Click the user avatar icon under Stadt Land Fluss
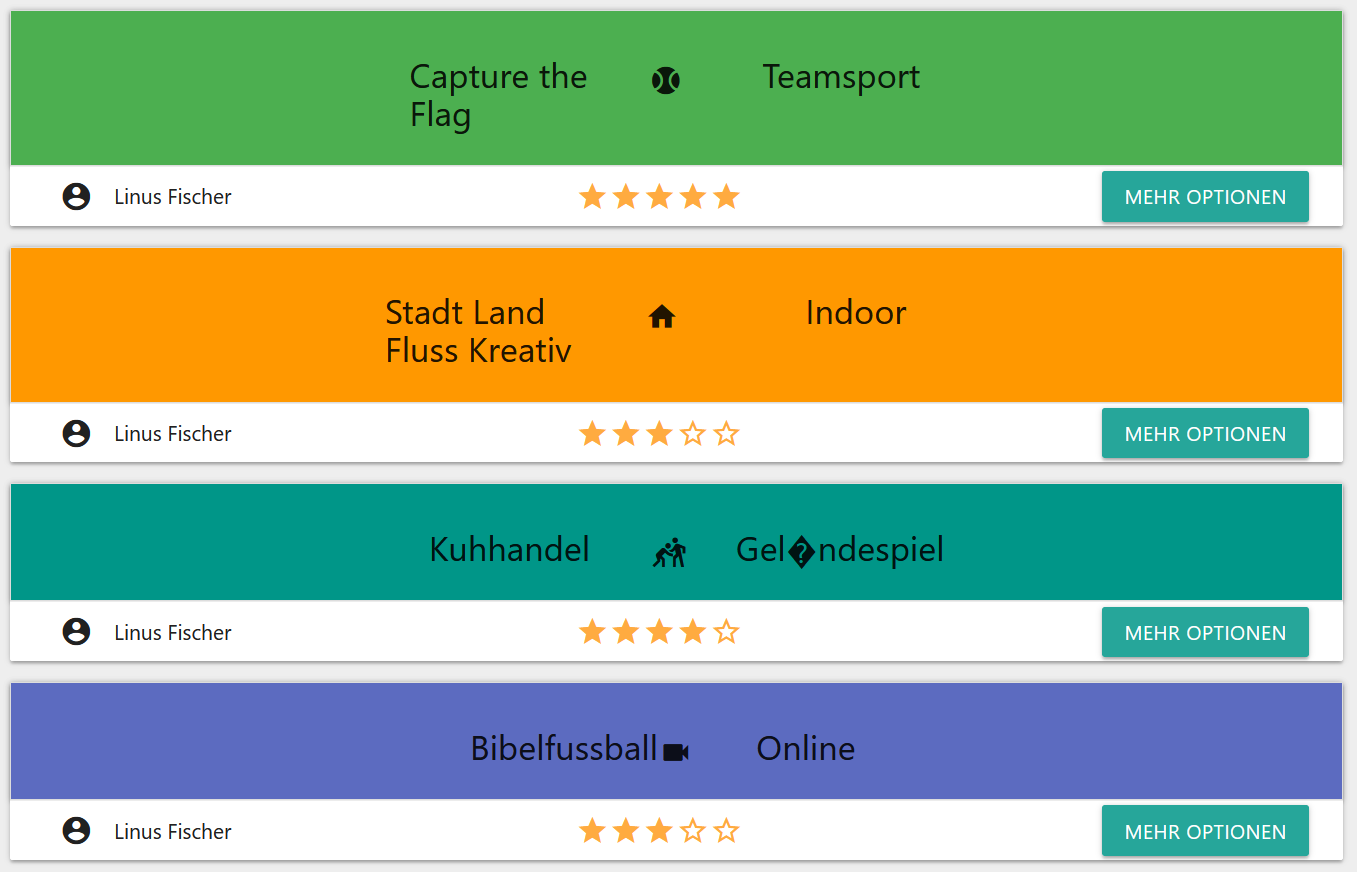 pyautogui.click(x=76, y=434)
